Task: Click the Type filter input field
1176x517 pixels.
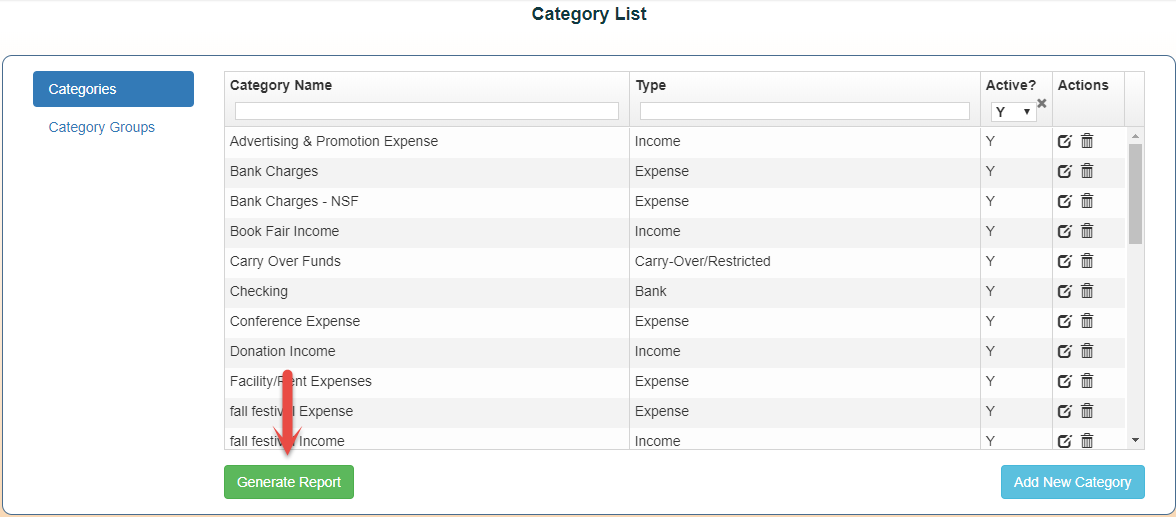Action: coord(804,111)
